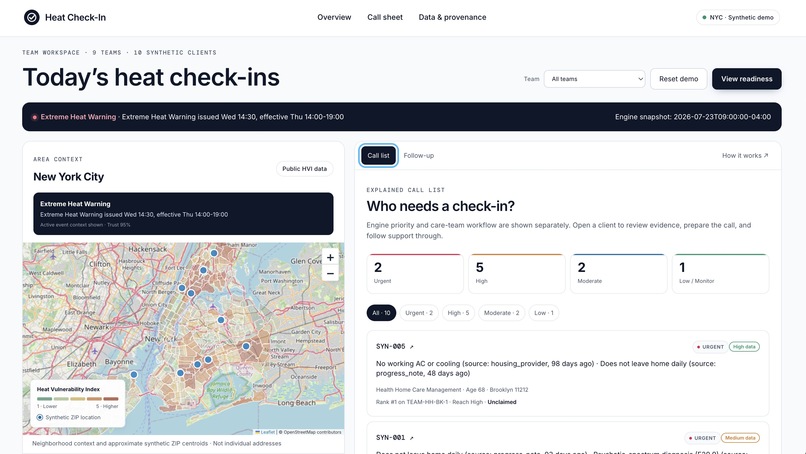Click the High count card showing 5
This screenshot has width=806, height=454.
coord(517,274)
